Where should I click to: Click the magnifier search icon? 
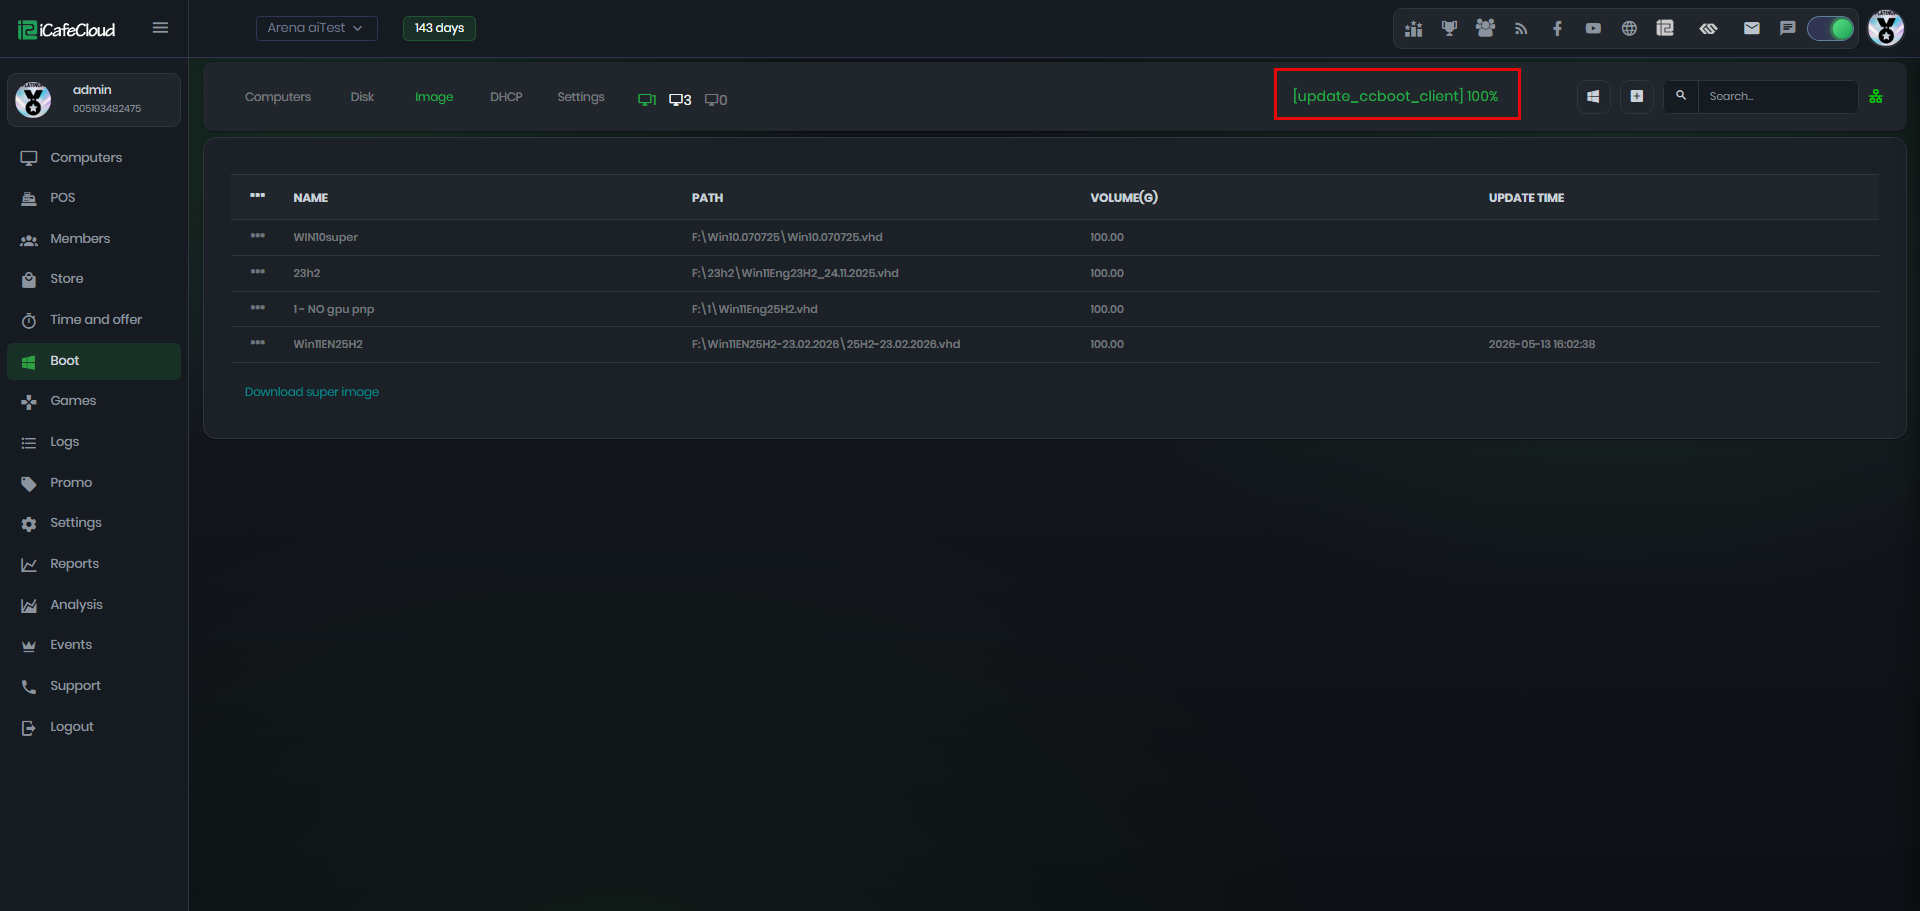(x=1681, y=96)
